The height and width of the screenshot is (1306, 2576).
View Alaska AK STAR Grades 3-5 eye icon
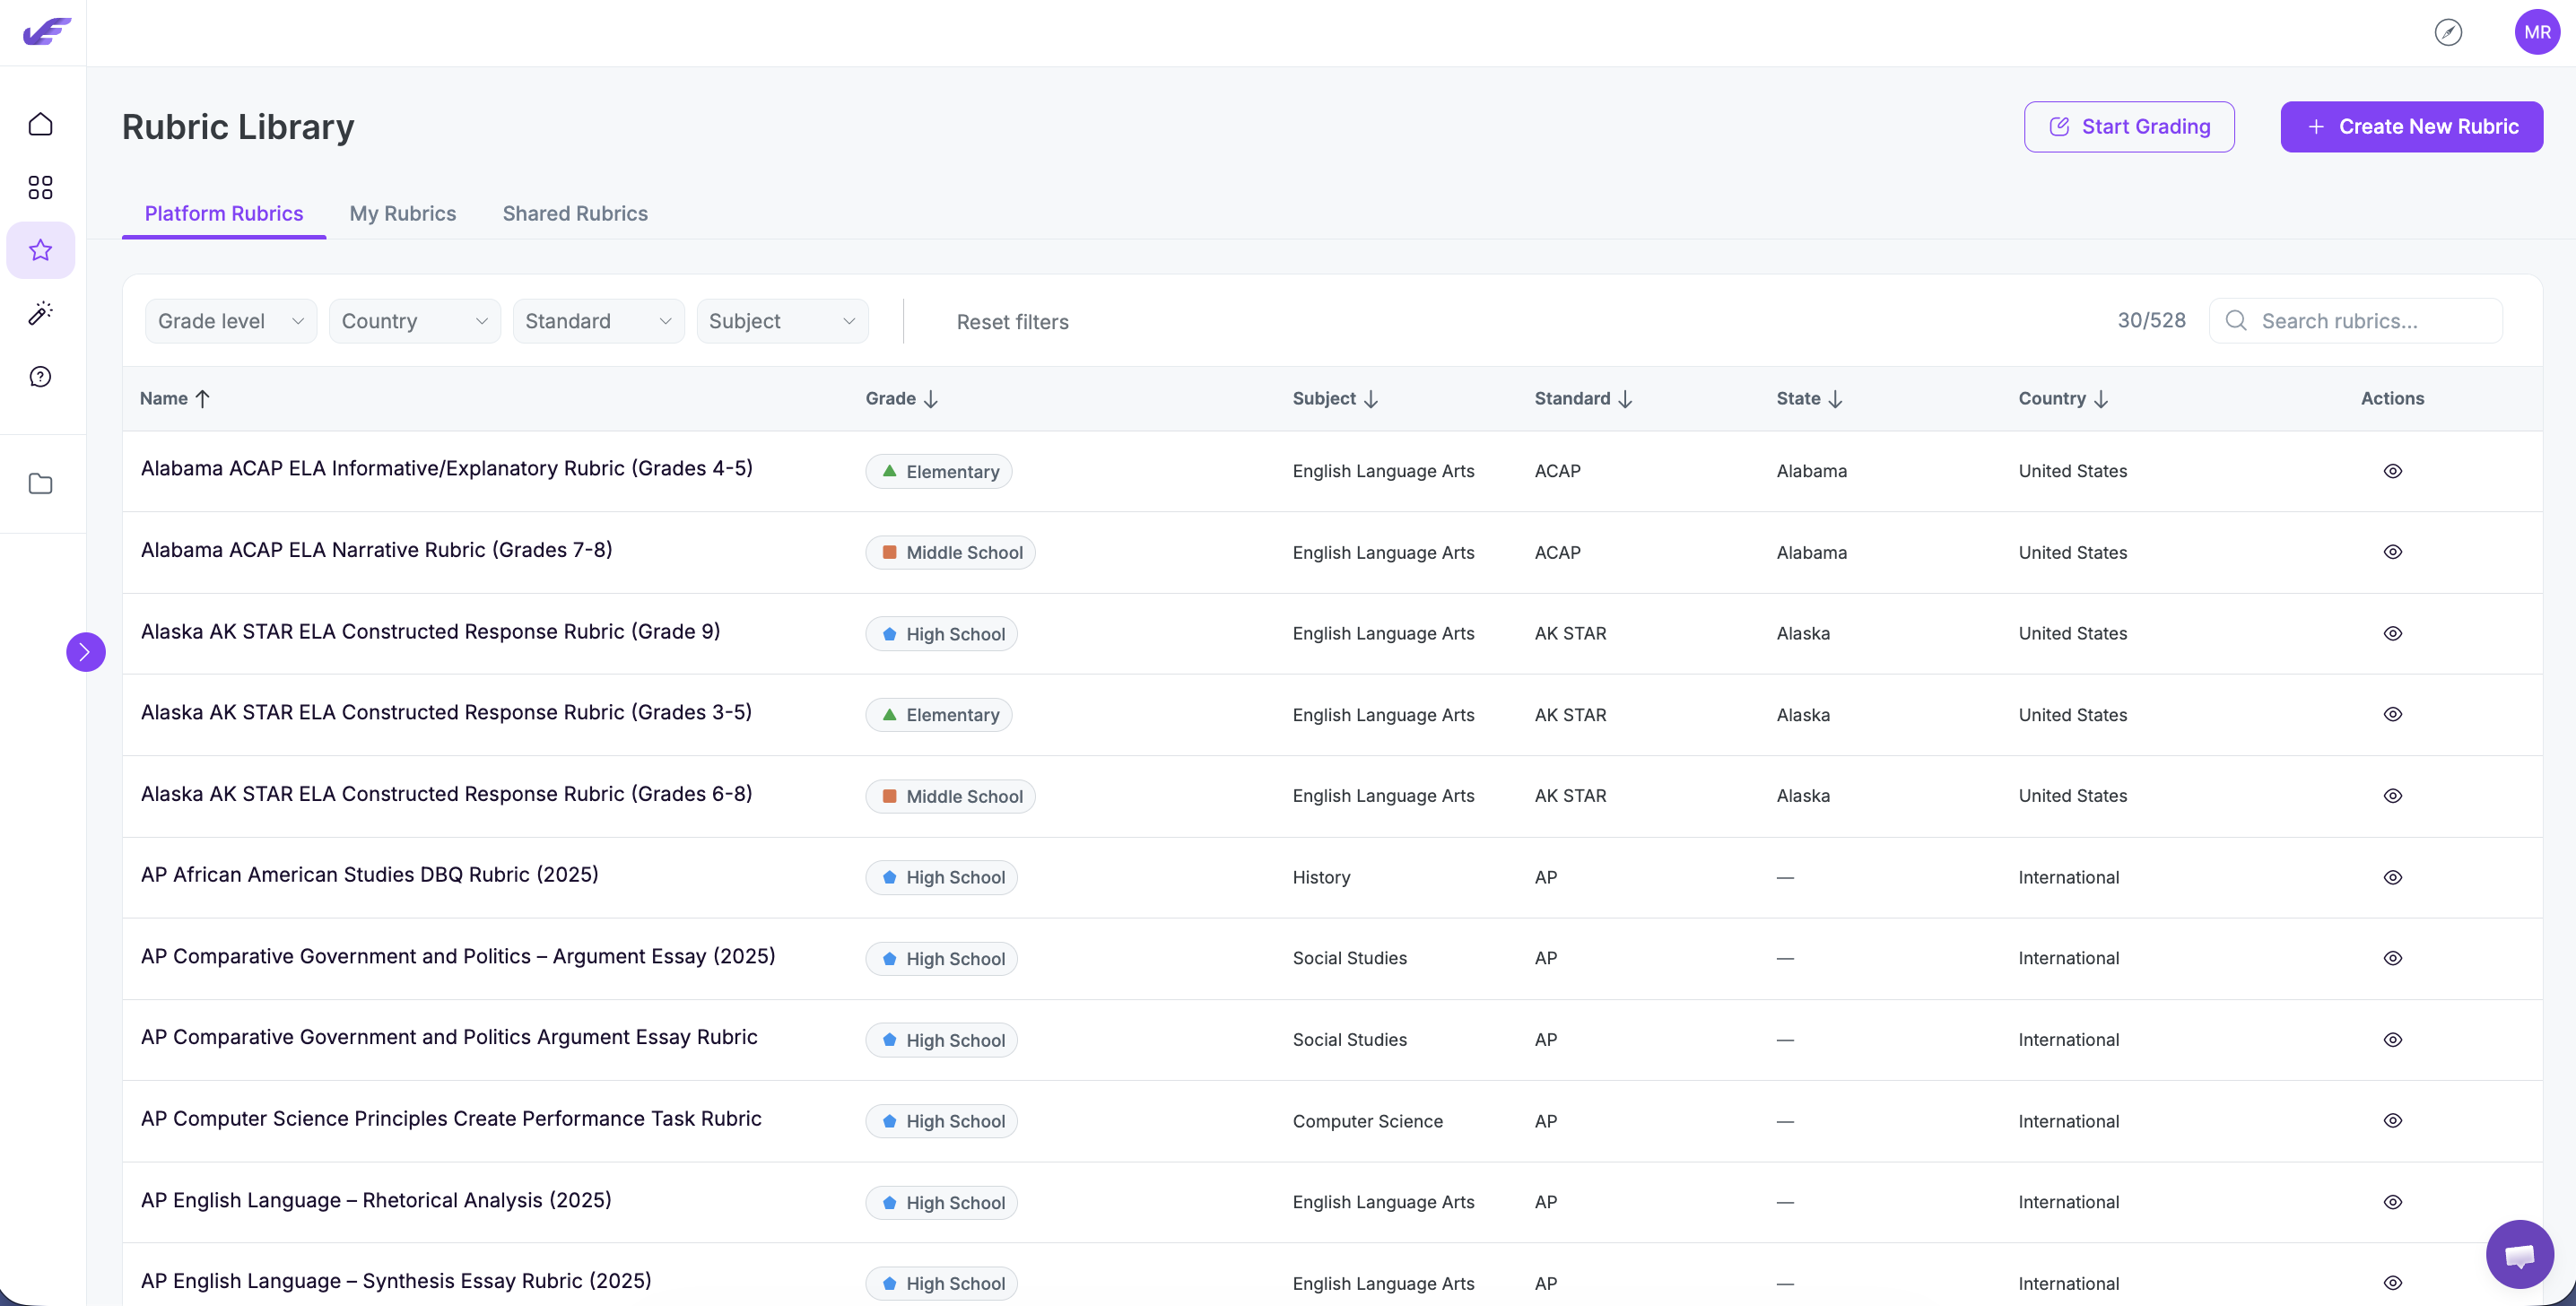(2392, 714)
